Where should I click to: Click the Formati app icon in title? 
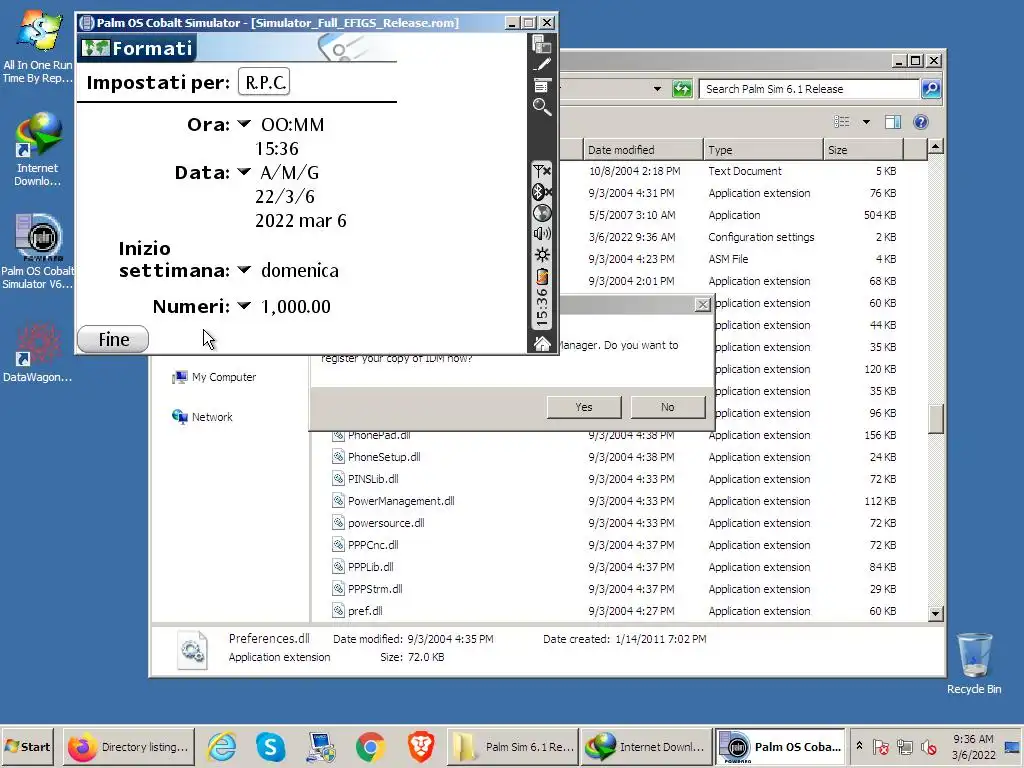coord(95,48)
